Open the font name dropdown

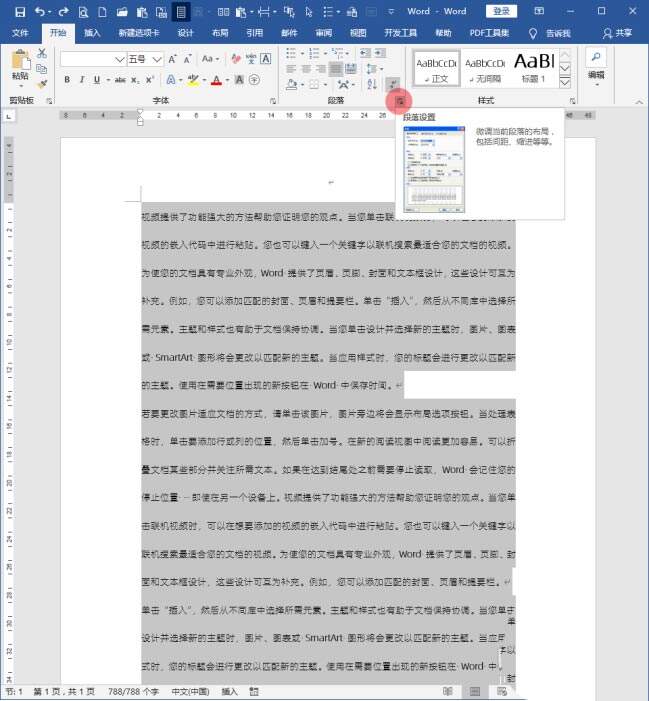click(x=119, y=59)
